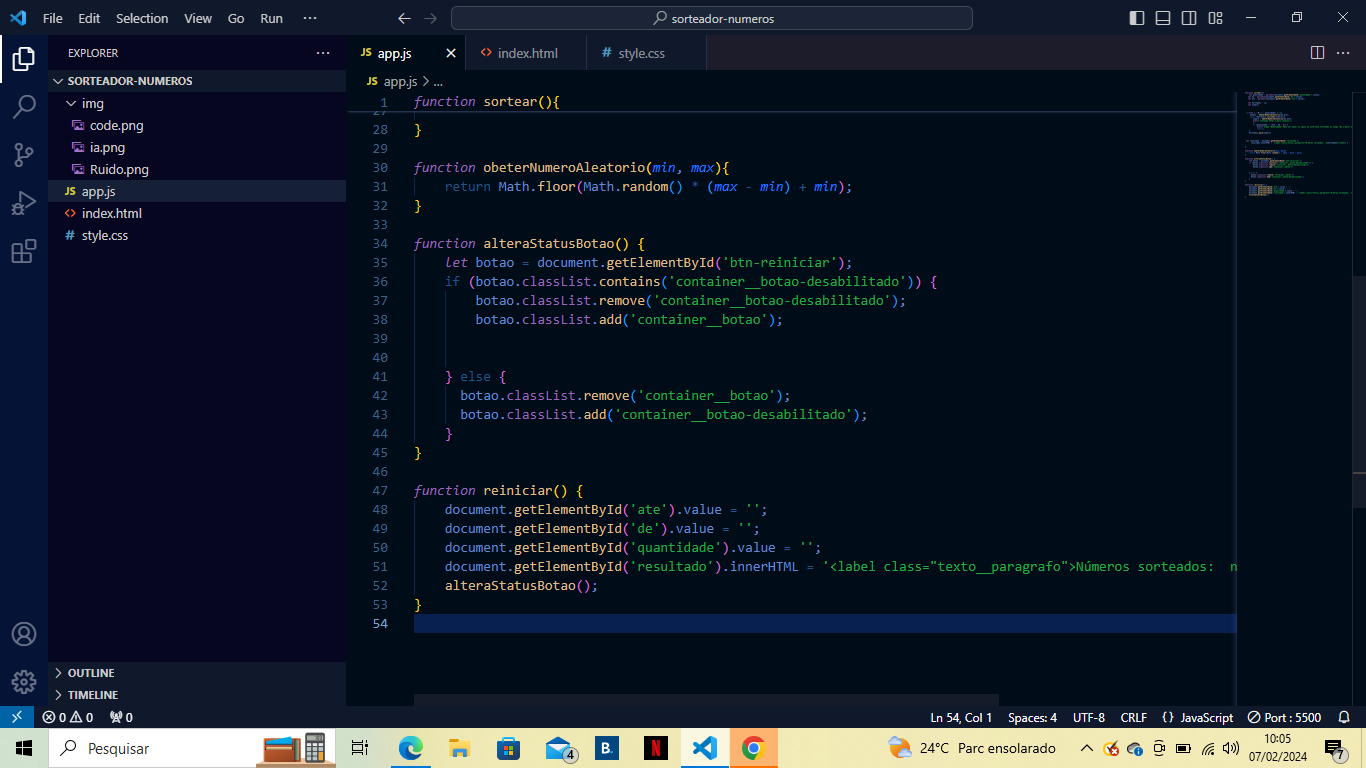Open the Accounts menu icon
The image size is (1366, 768).
pos(24,634)
